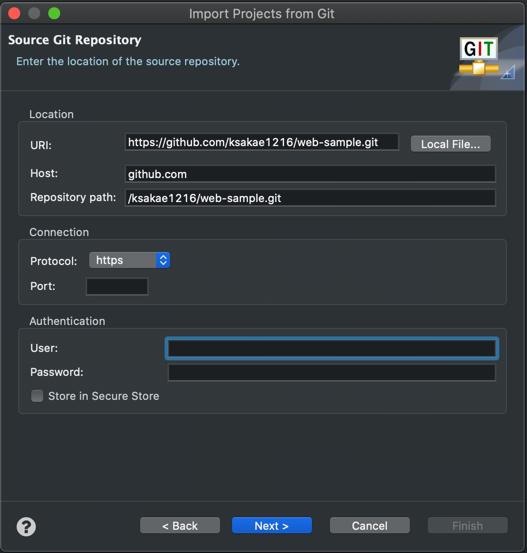Click the User authentication field

click(332, 348)
